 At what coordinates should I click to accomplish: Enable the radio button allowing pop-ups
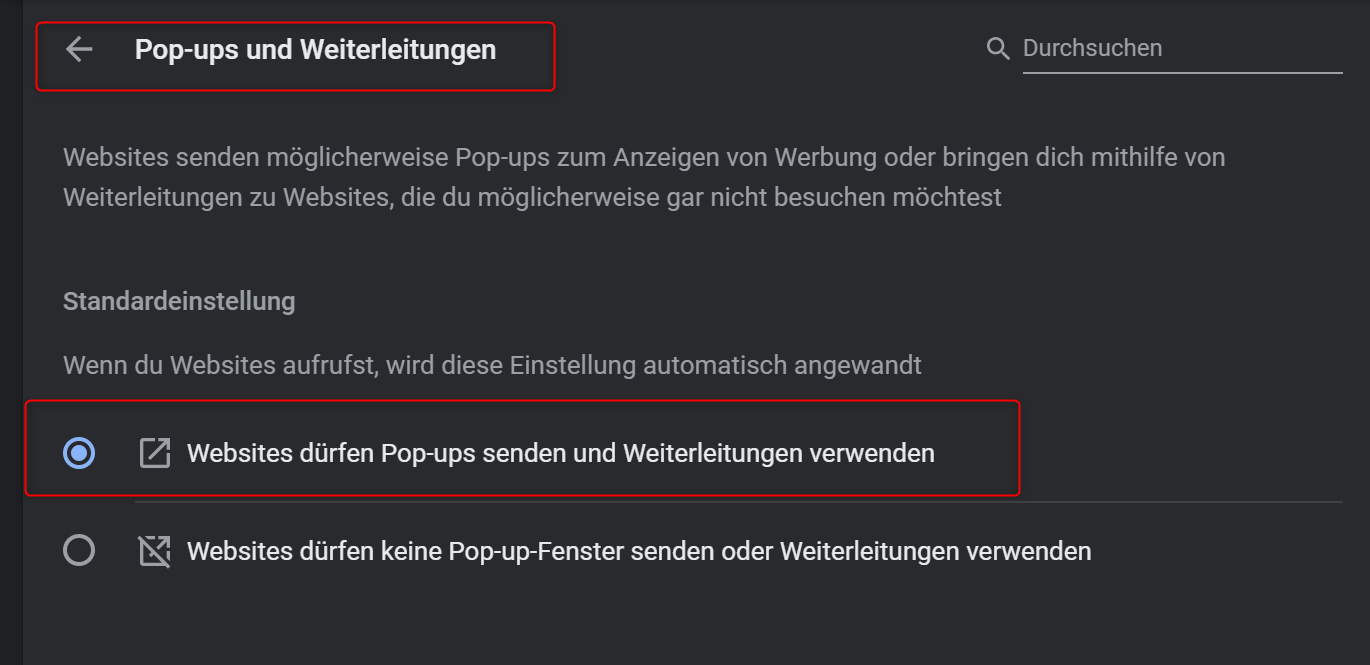(79, 453)
